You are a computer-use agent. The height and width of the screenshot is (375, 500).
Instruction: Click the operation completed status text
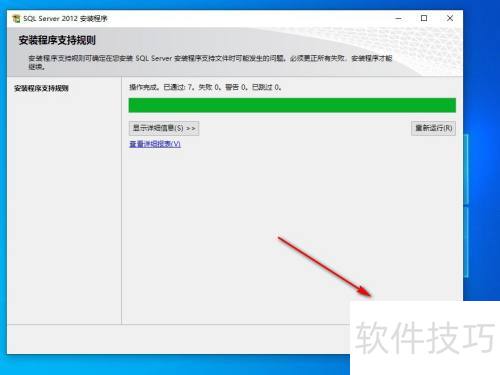(x=205, y=87)
